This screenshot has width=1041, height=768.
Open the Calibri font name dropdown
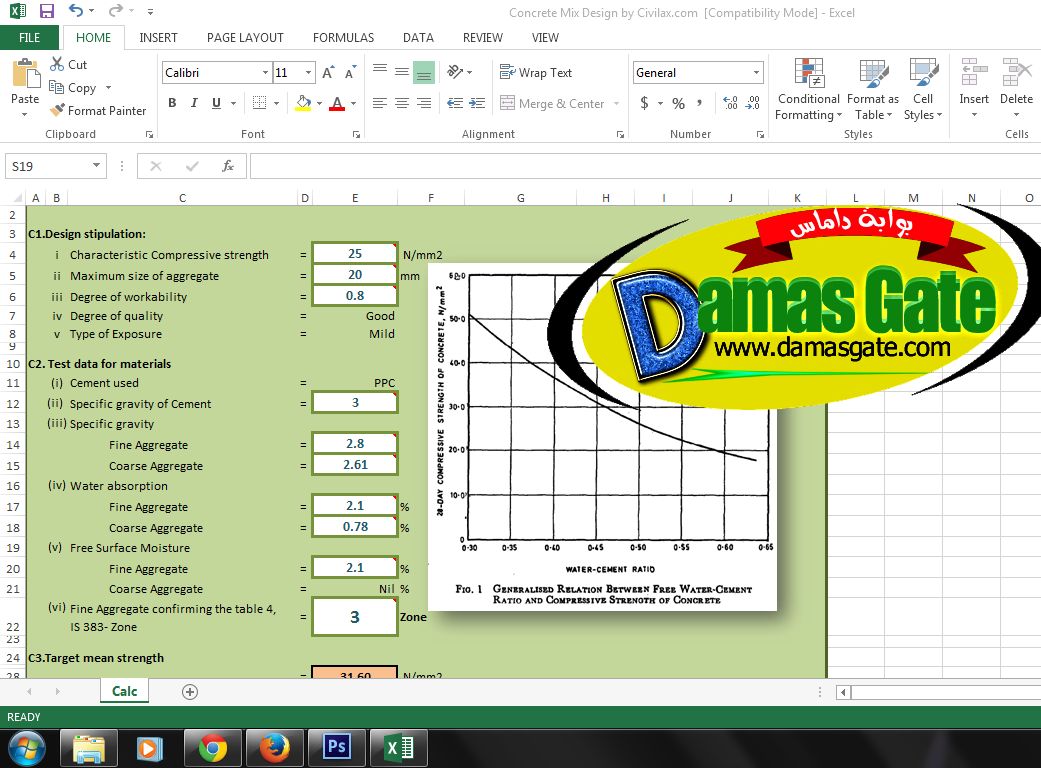[265, 72]
